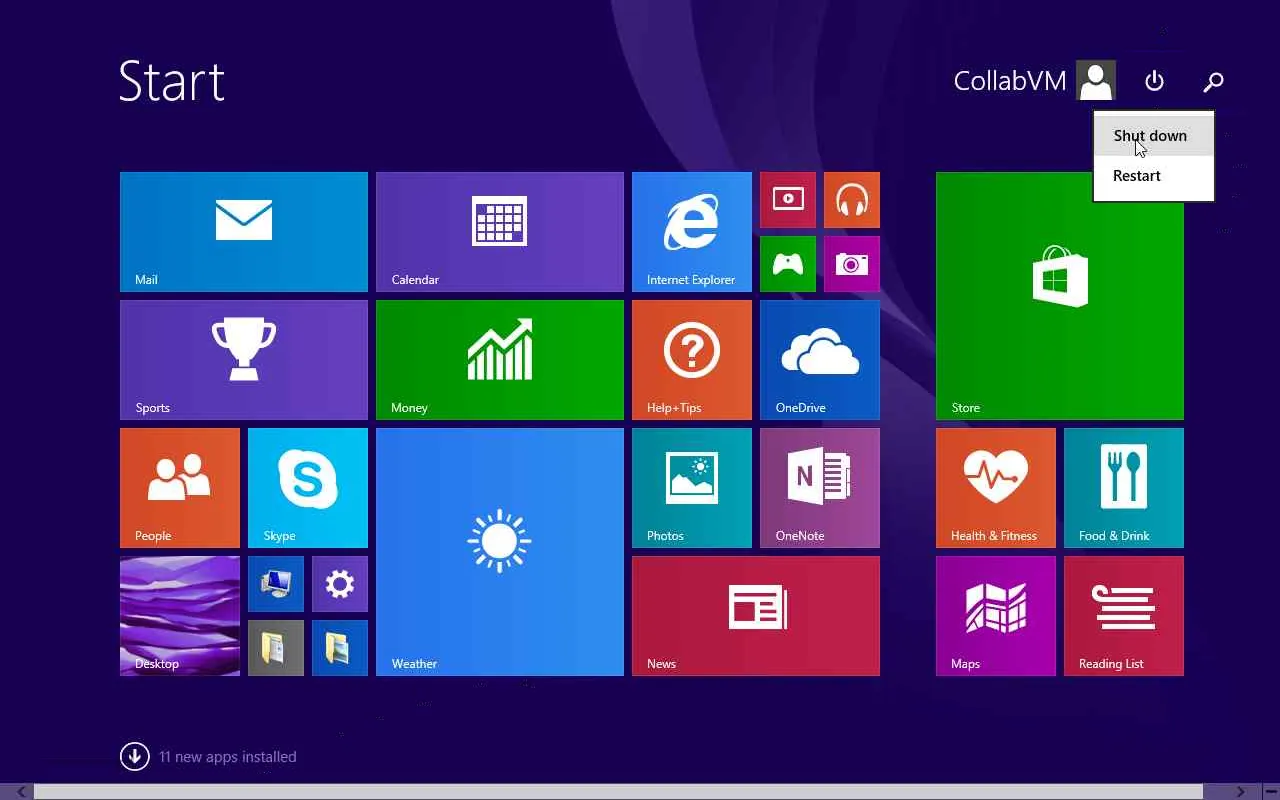Launch the Calendar tile
The height and width of the screenshot is (800, 1280).
click(x=500, y=232)
